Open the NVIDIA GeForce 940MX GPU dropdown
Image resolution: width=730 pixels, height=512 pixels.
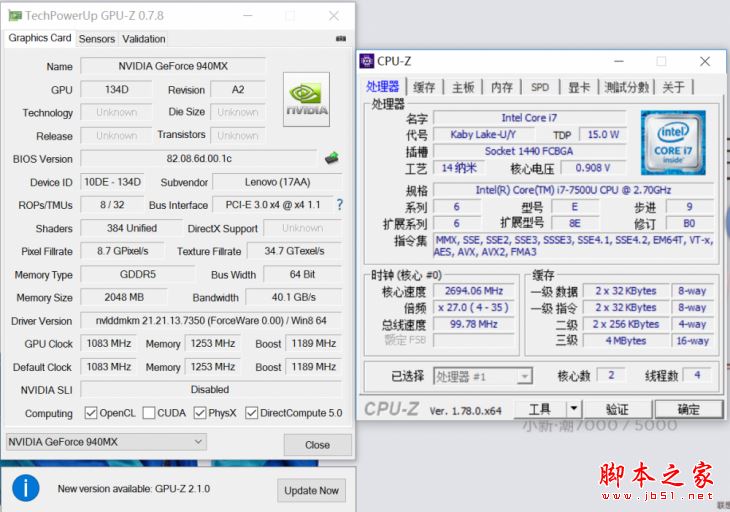click(106, 442)
